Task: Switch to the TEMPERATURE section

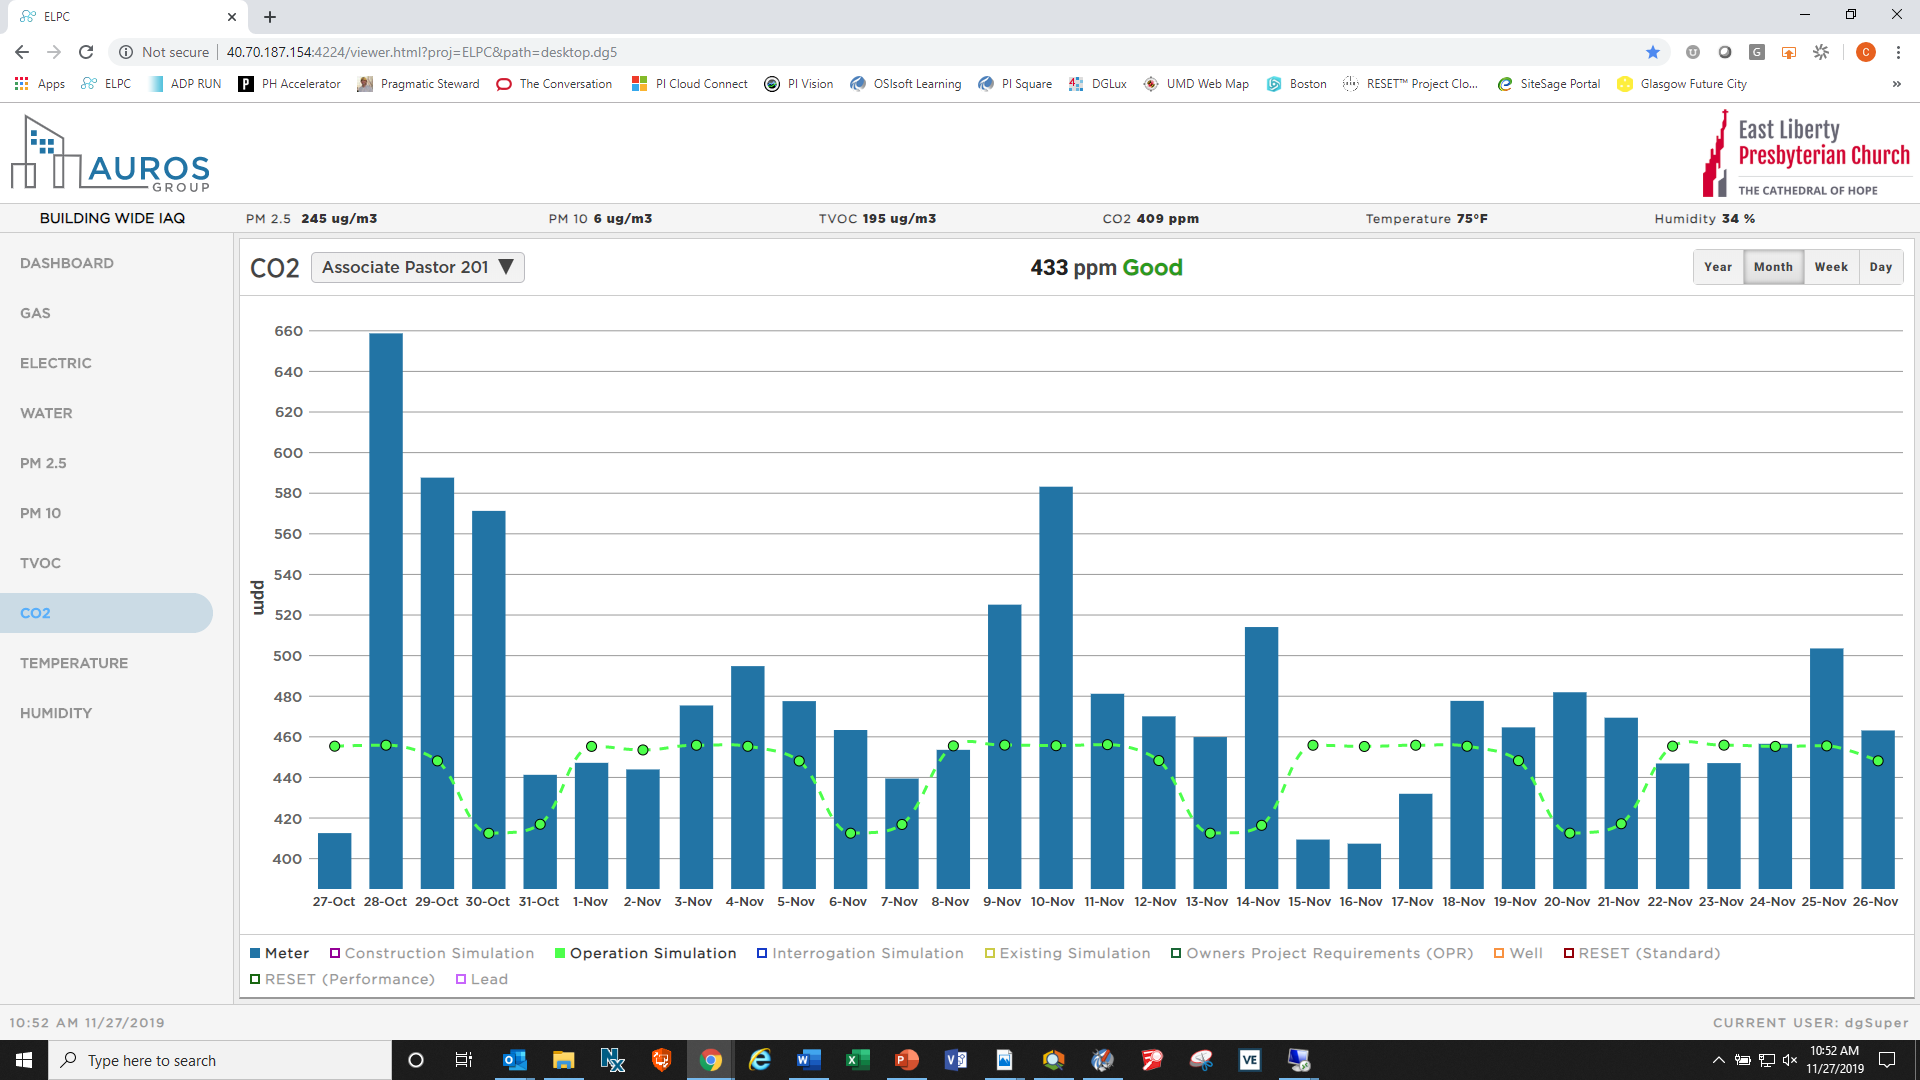Action: pyautogui.click(x=74, y=663)
